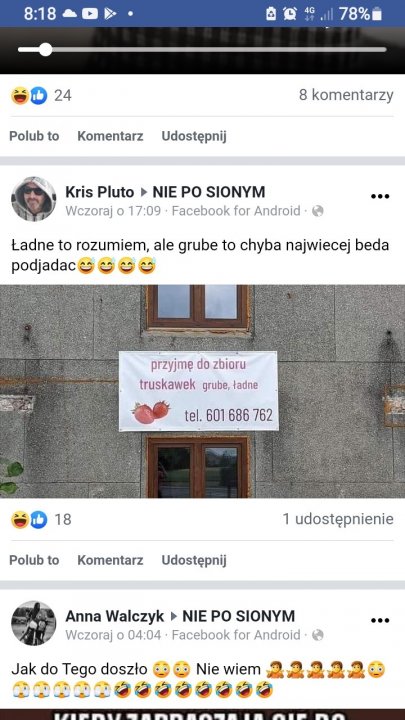Screen dimensions: 405x720
Task: Open the strawberry banner photo
Action: tap(202, 391)
